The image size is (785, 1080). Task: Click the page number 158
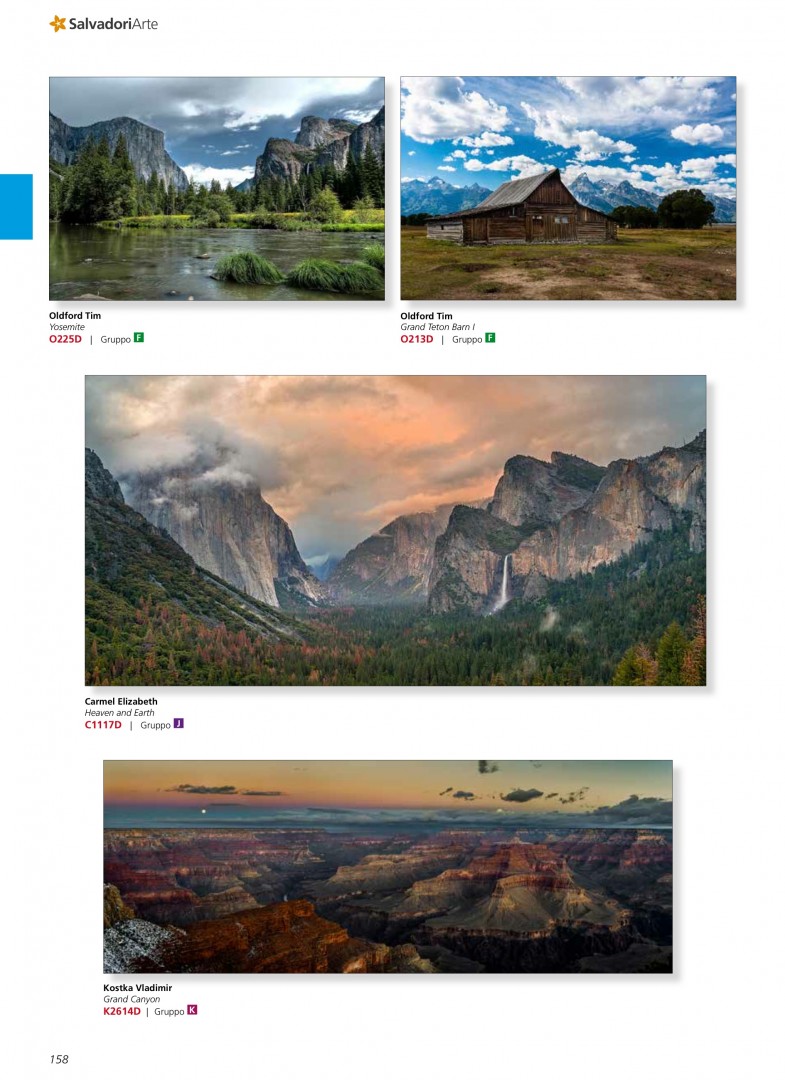tap(59, 1059)
